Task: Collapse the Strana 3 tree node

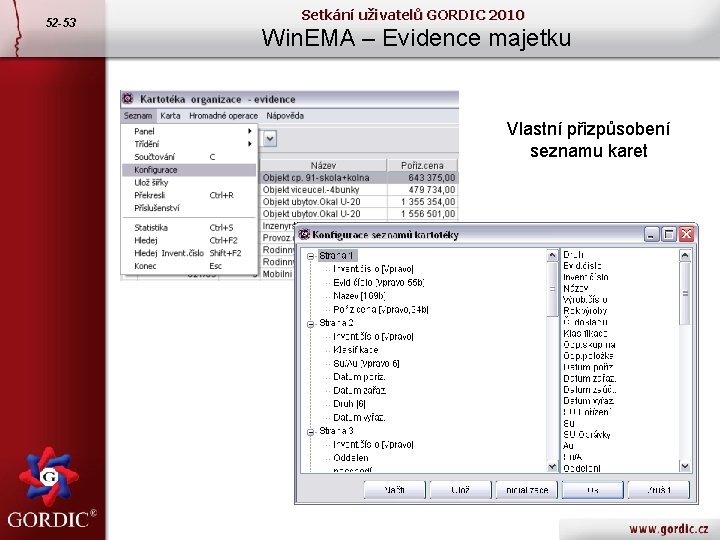Action: 311,432
